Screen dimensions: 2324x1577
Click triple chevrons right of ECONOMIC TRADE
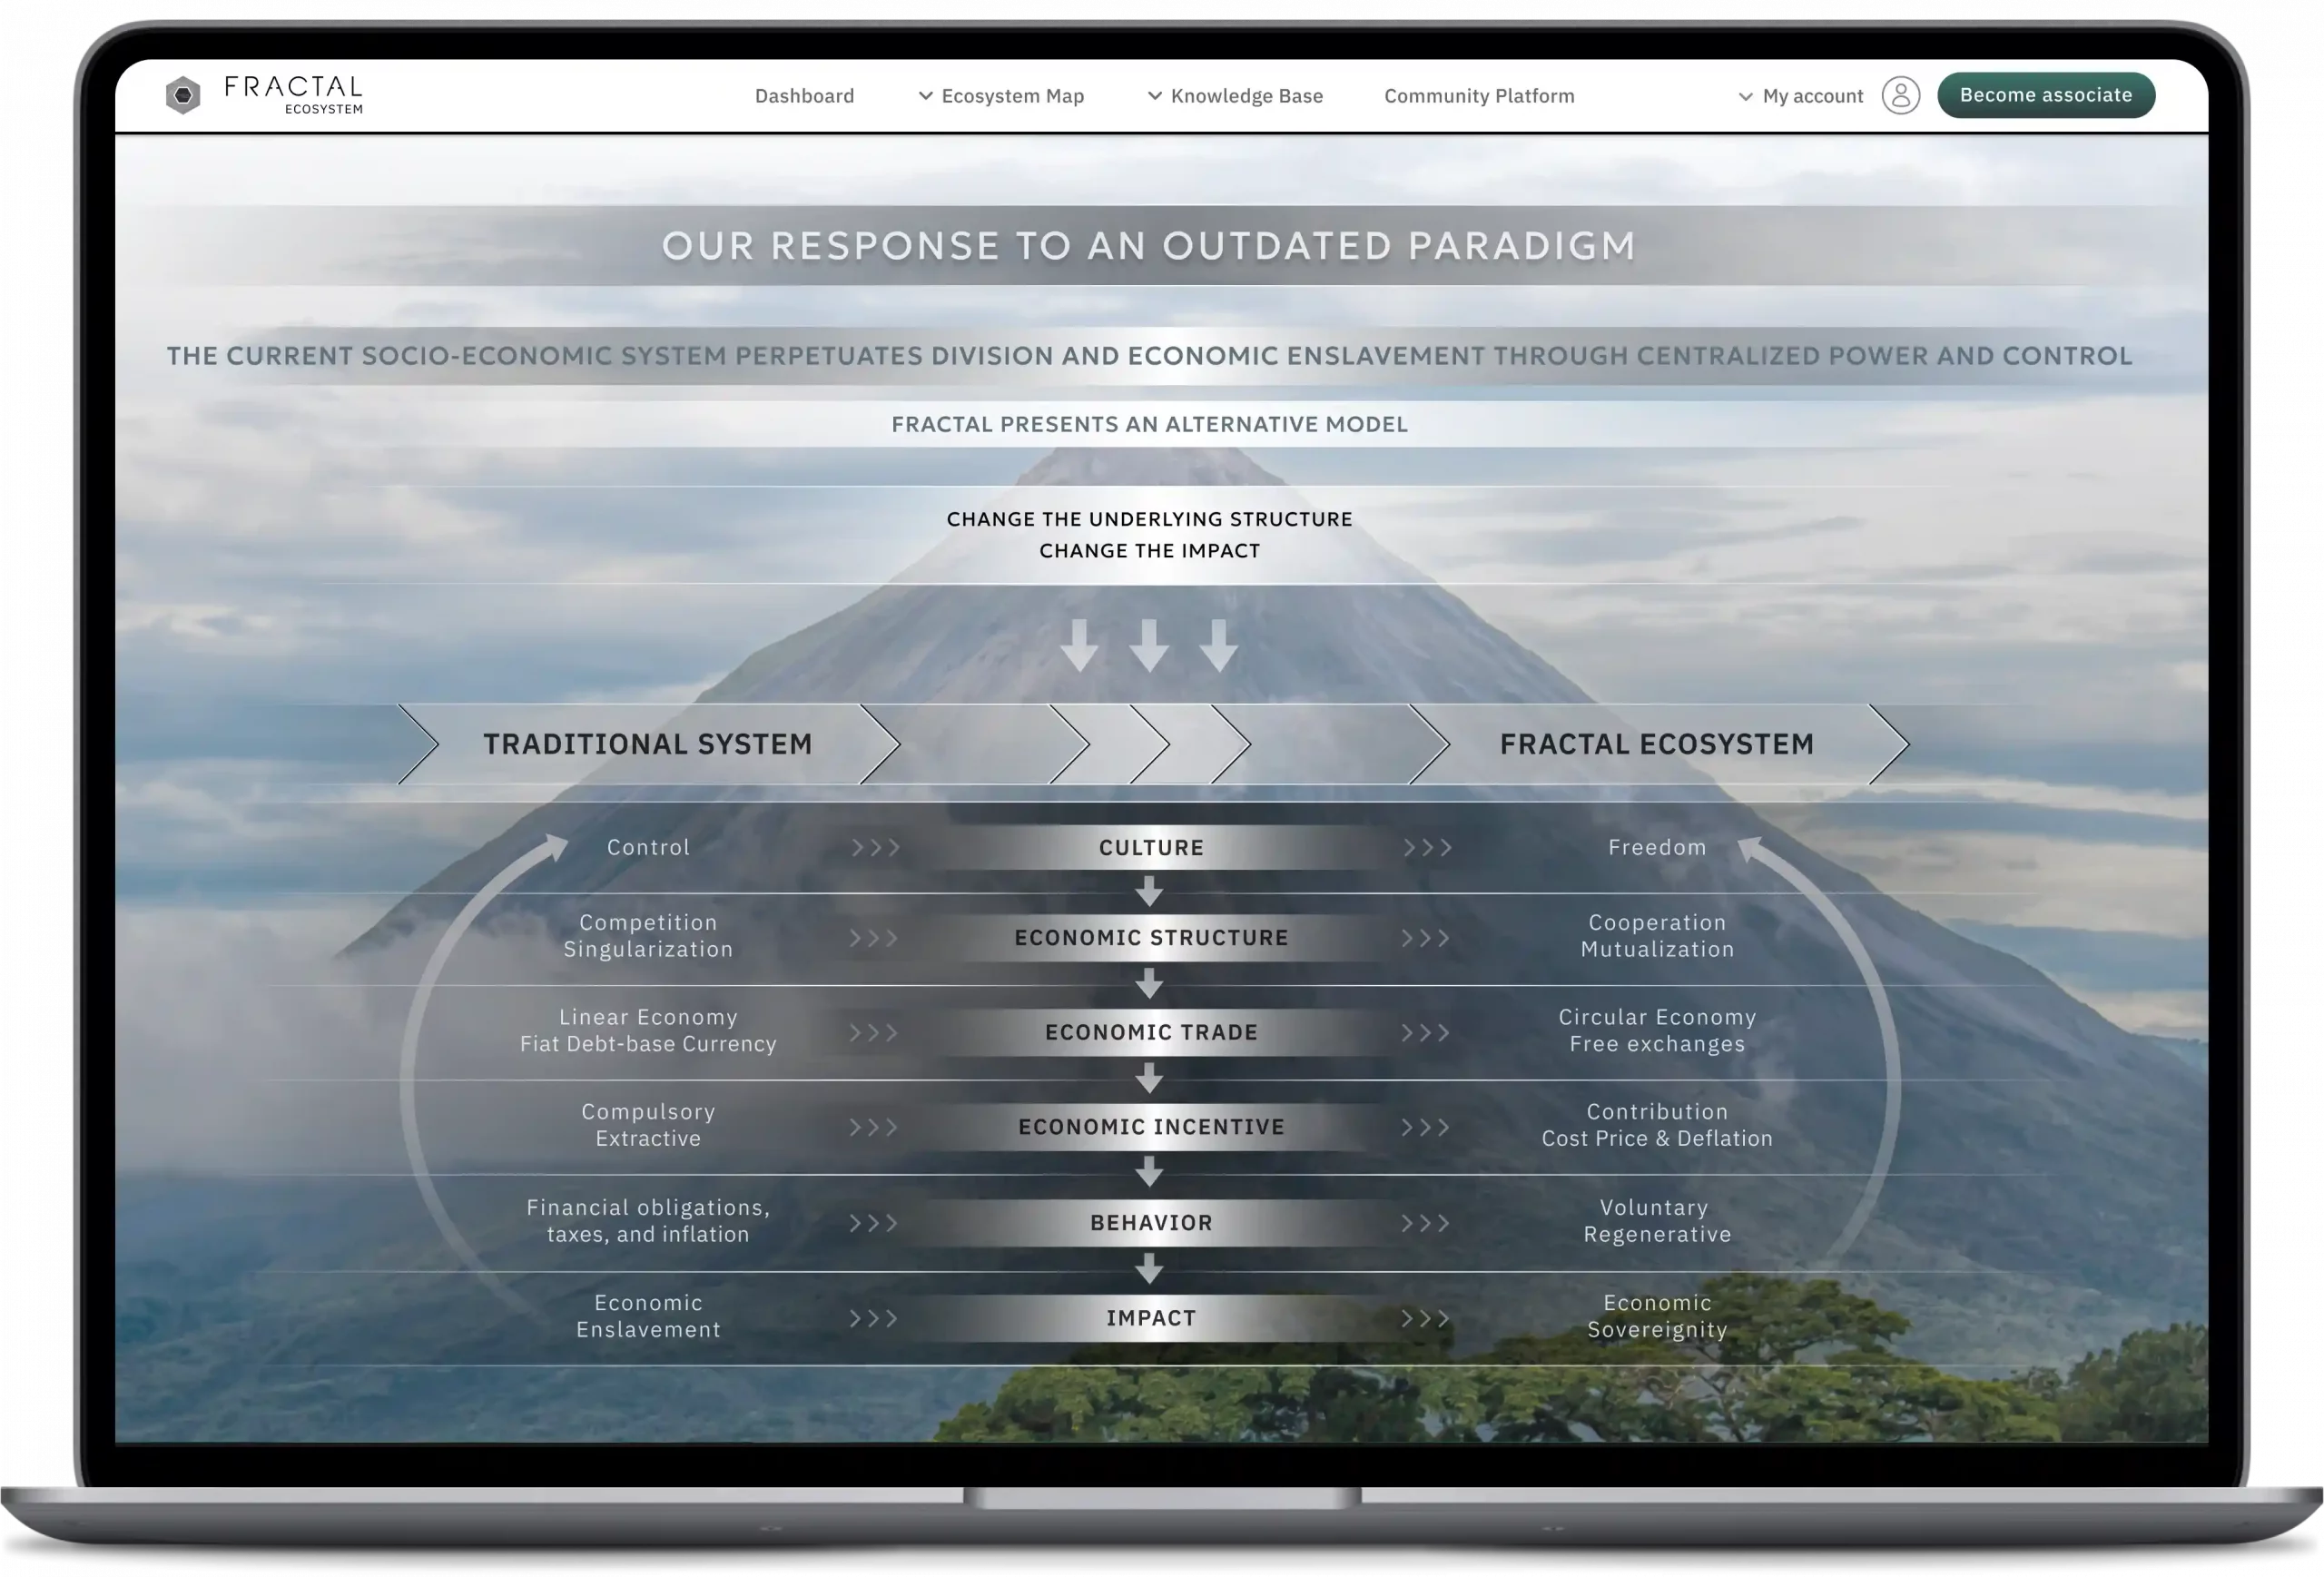pyautogui.click(x=1425, y=1033)
